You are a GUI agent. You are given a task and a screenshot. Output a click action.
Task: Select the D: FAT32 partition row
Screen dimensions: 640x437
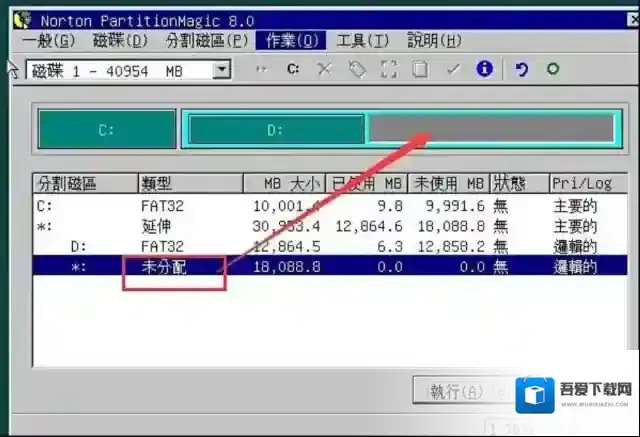pos(330,246)
